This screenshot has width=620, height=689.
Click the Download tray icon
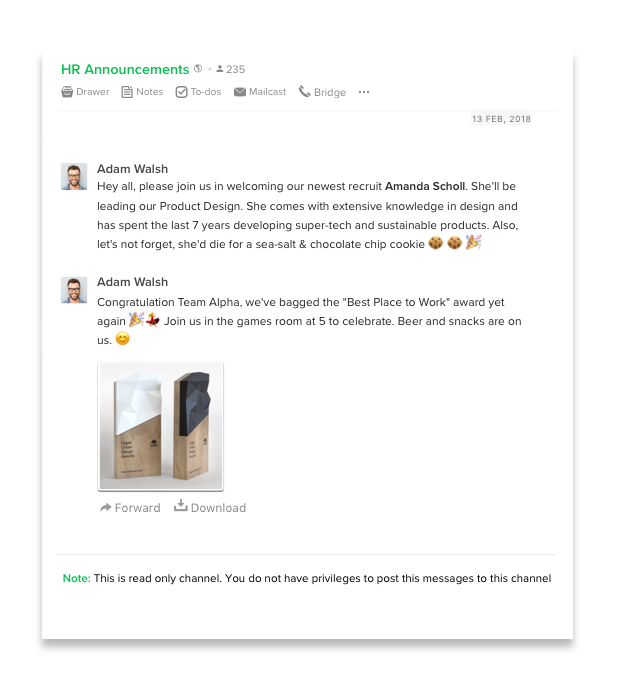point(181,506)
